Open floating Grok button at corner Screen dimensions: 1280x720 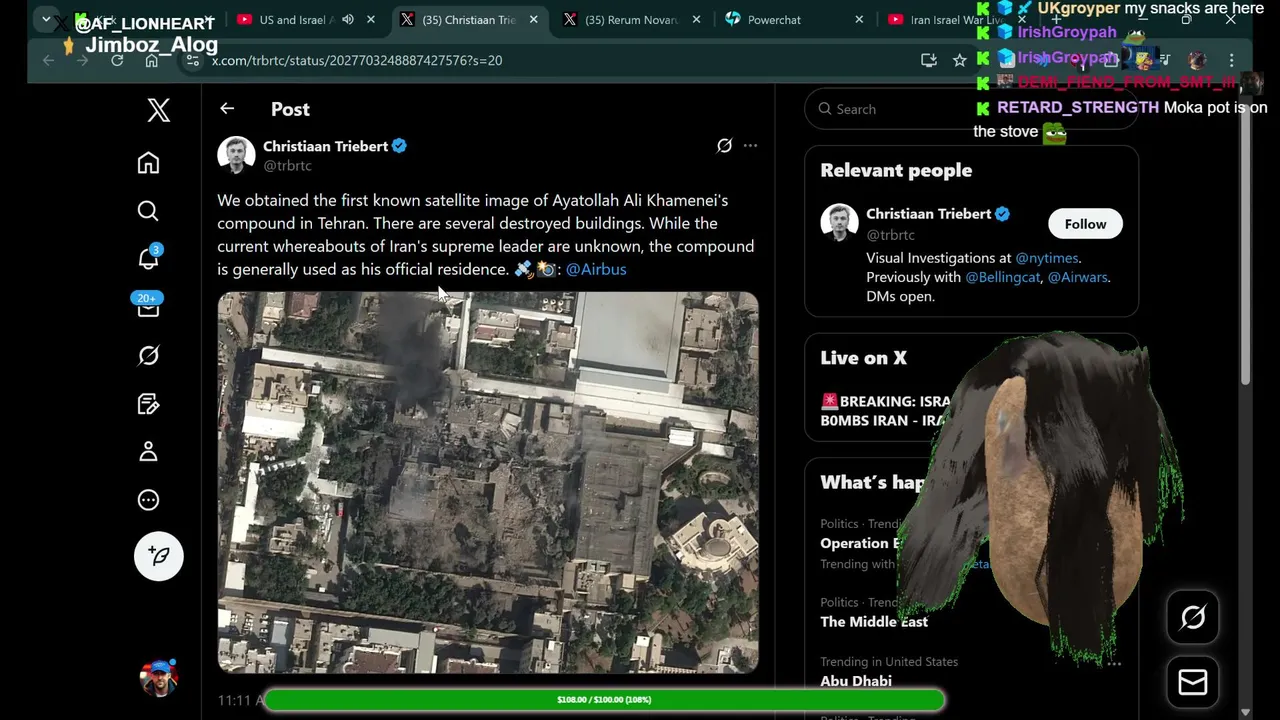[1193, 618]
